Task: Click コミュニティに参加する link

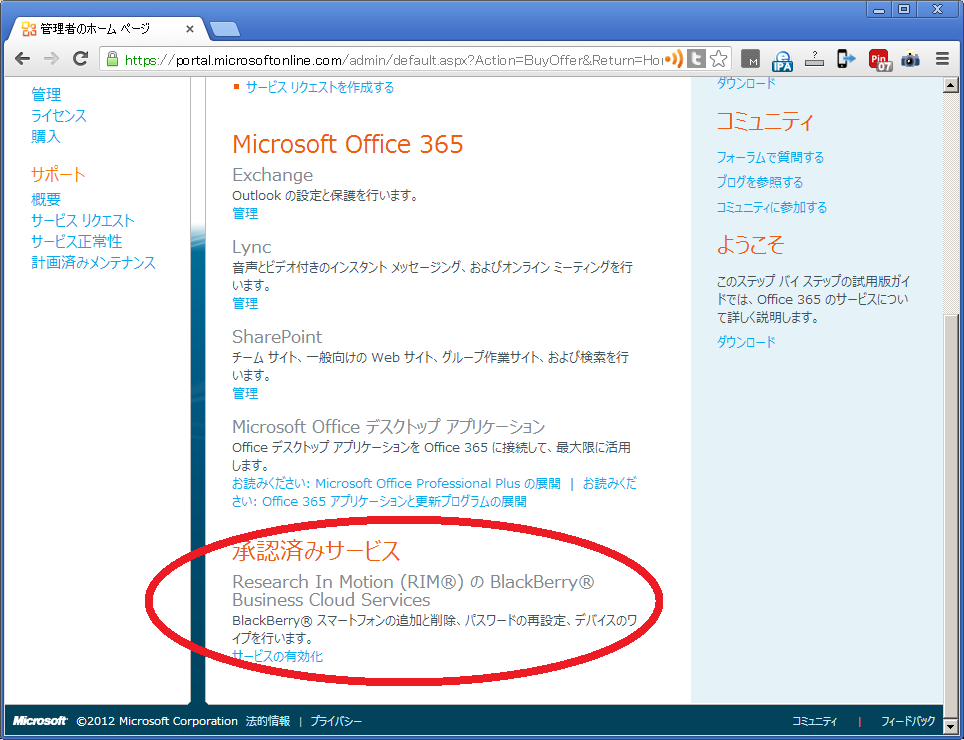Action: coord(772,207)
